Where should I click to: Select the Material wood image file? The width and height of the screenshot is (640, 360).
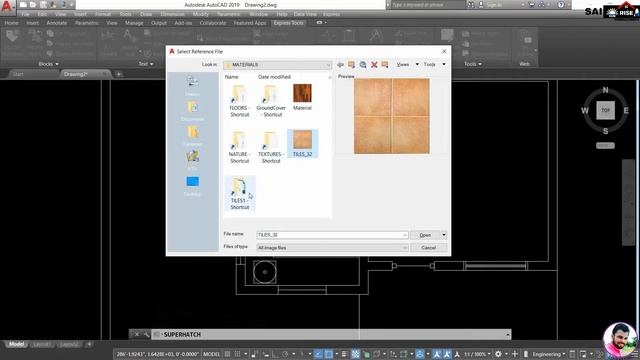[x=302, y=97]
